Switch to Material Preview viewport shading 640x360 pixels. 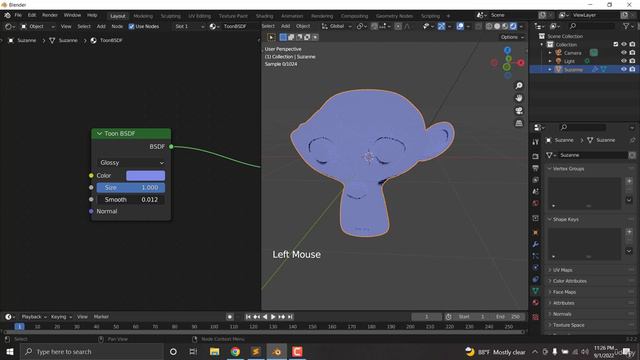[505, 26]
